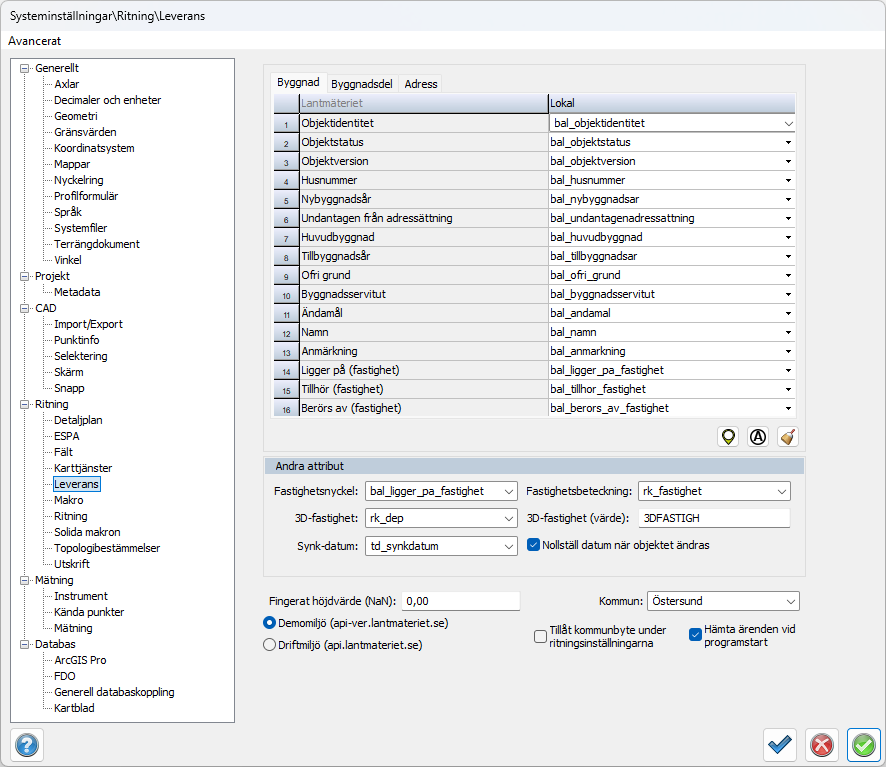Open the Fastighetsnyckel dropdown
Viewport: 886px width, 767px height.
point(441,491)
